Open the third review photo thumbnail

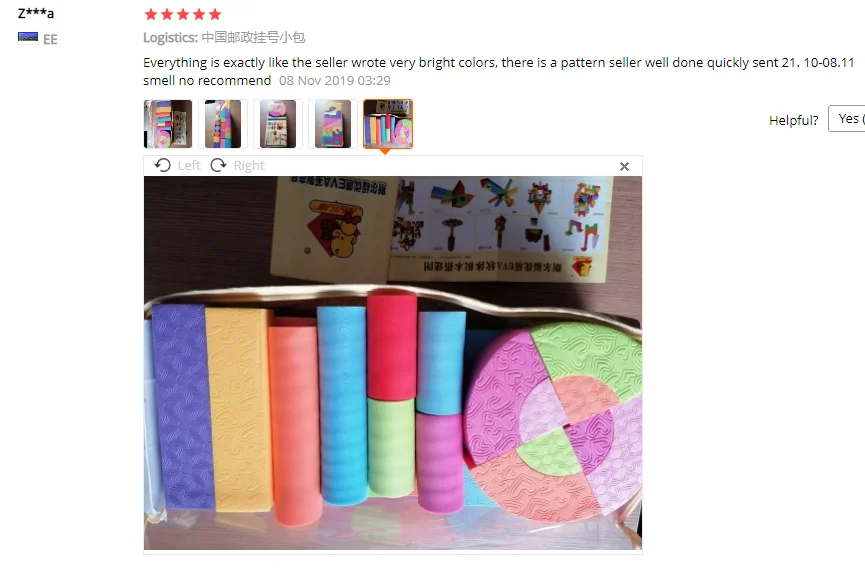tap(278, 124)
